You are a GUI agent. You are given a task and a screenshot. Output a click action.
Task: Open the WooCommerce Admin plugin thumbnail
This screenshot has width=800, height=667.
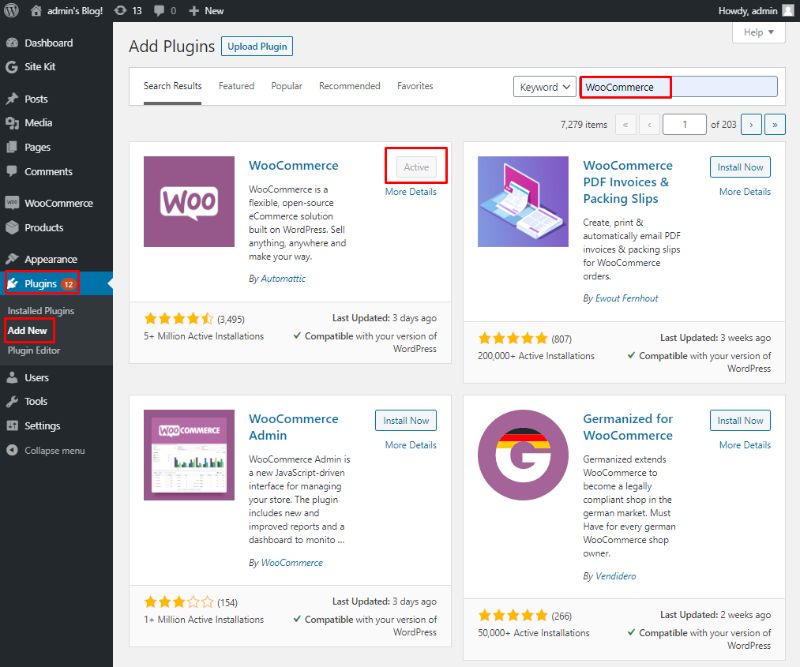click(189, 455)
